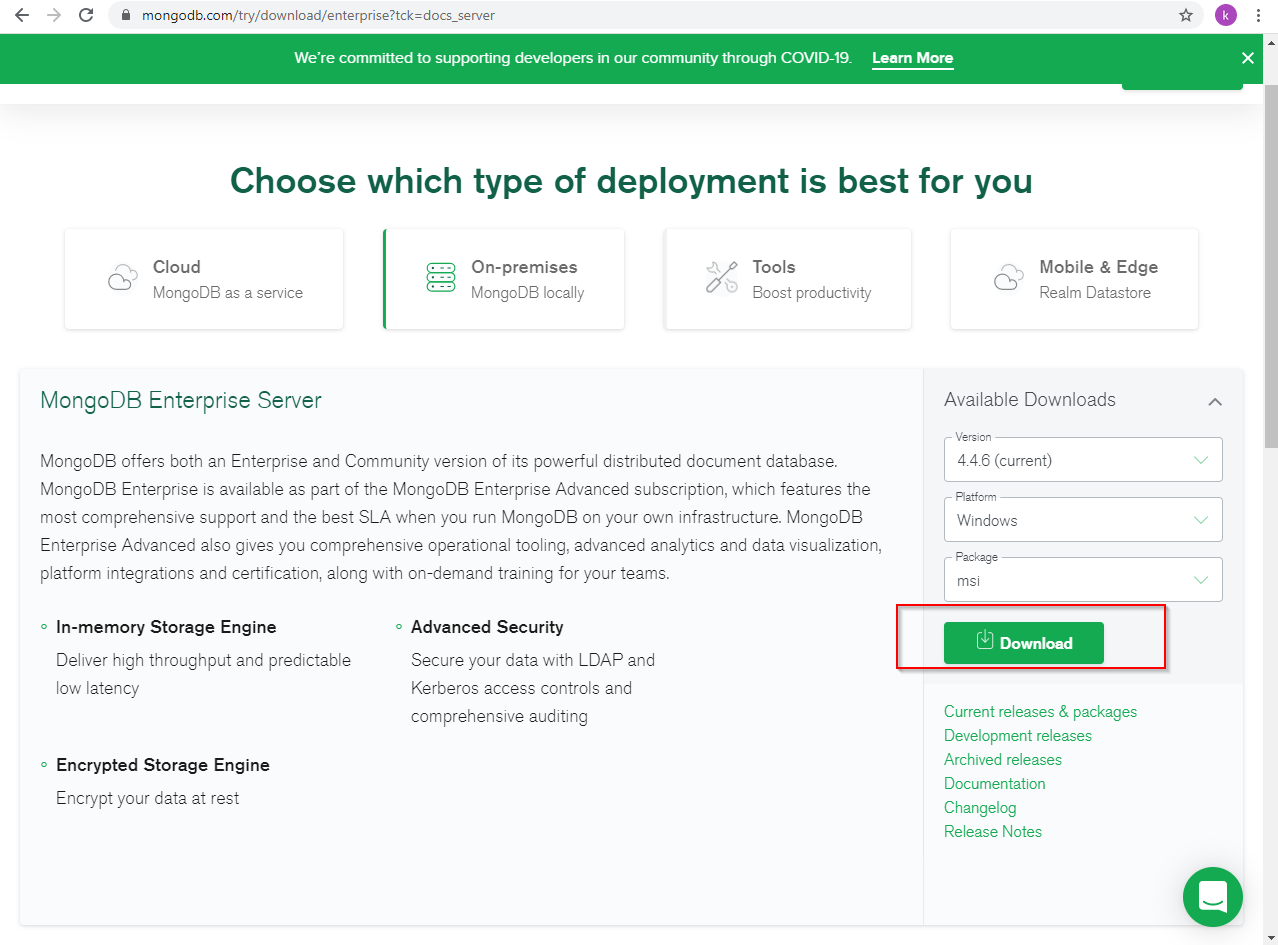Screen dimensions: 1278x945
Task: Go back using the browser back arrow
Action: point(22,15)
